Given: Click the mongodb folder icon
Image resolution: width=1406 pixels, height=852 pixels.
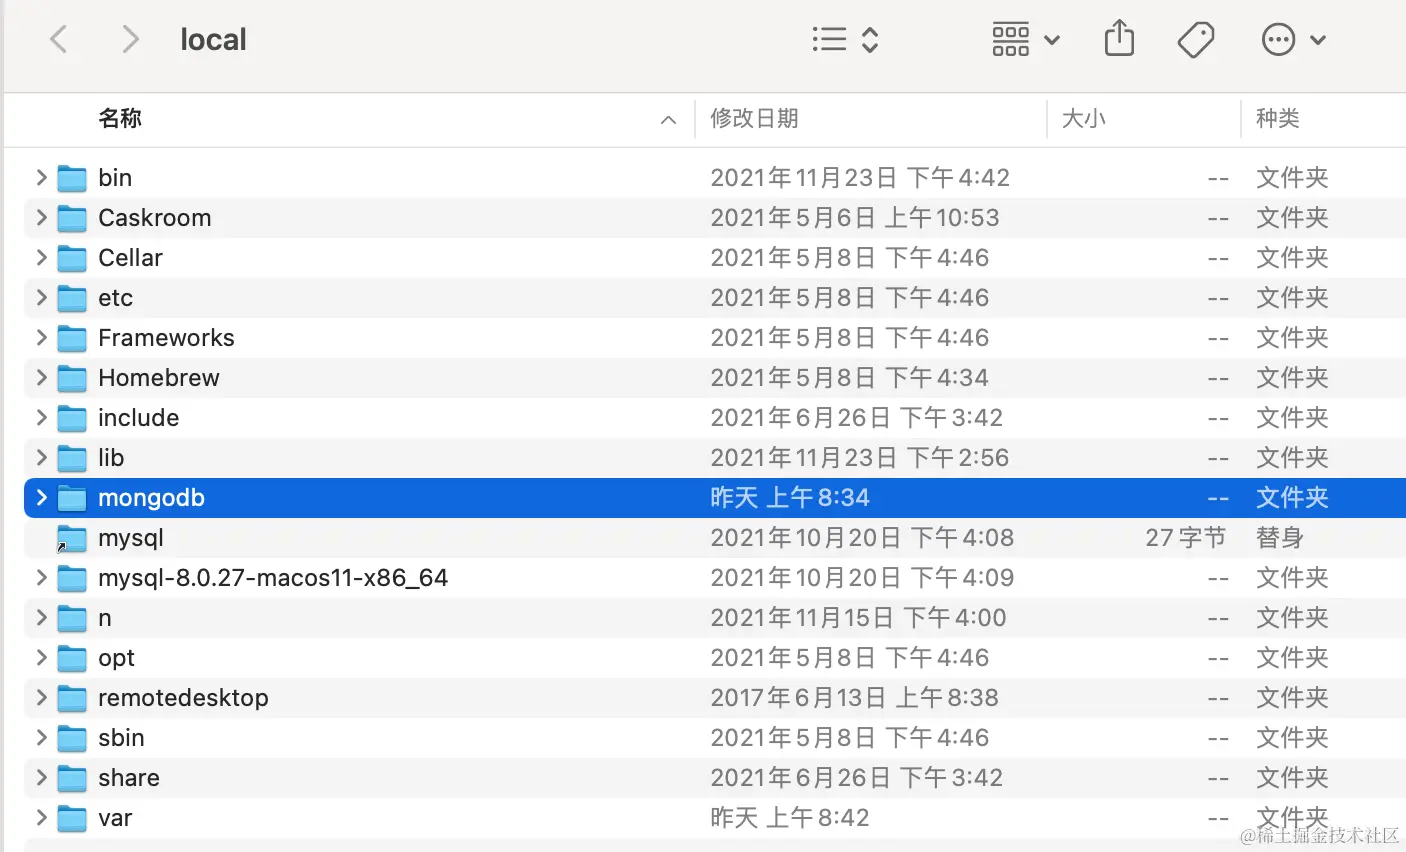Looking at the screenshot, I should point(72,498).
